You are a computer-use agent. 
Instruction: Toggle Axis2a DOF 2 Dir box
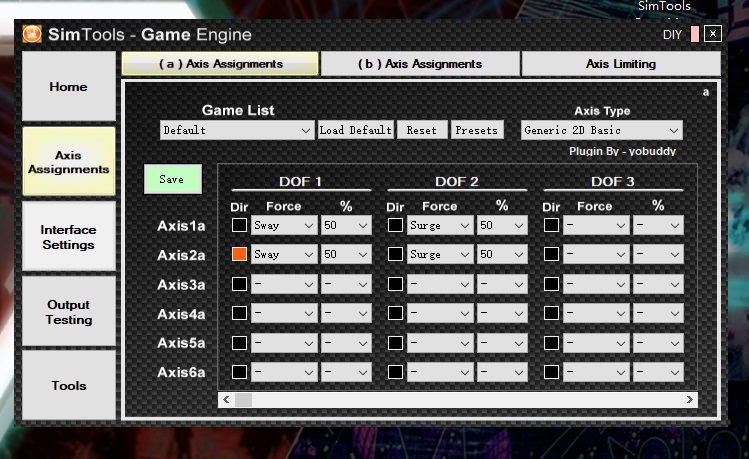tap(395, 254)
